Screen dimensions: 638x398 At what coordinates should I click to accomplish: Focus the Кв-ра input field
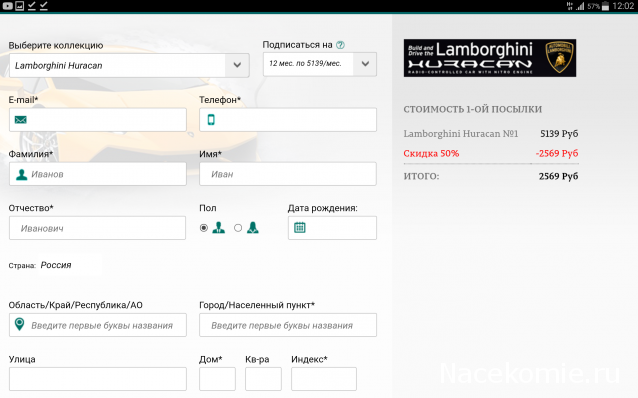263,379
